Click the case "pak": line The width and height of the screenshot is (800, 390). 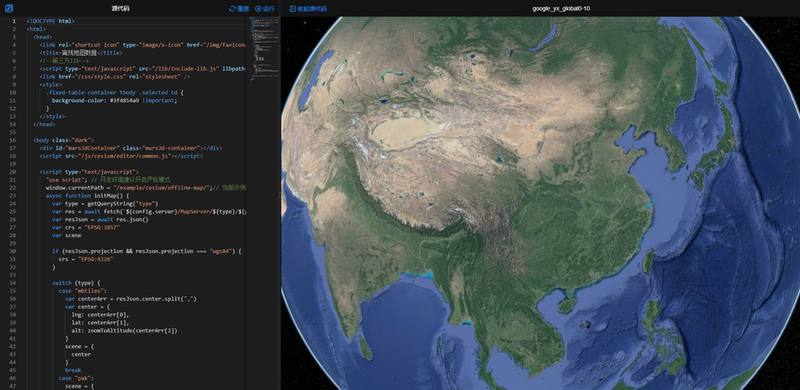pyautogui.click(x=76, y=378)
